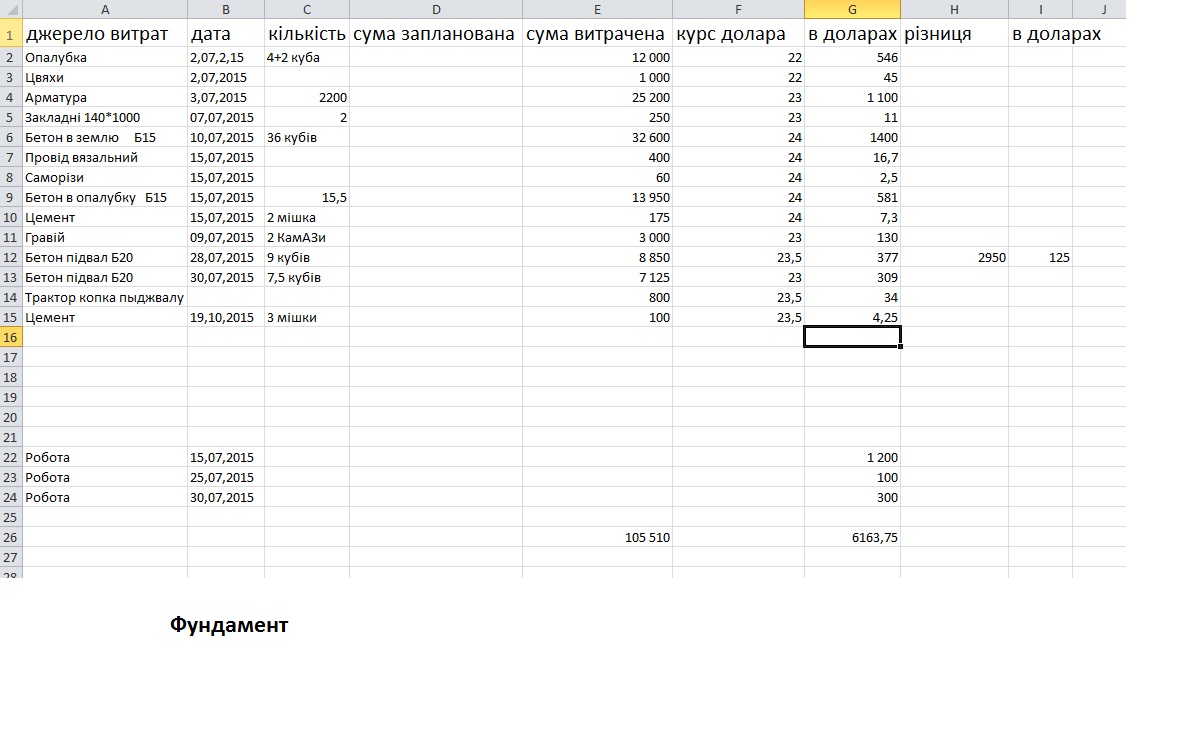Image resolution: width=1178 pixels, height=745 pixels.
Task: Select column C header
Action: [307, 9]
